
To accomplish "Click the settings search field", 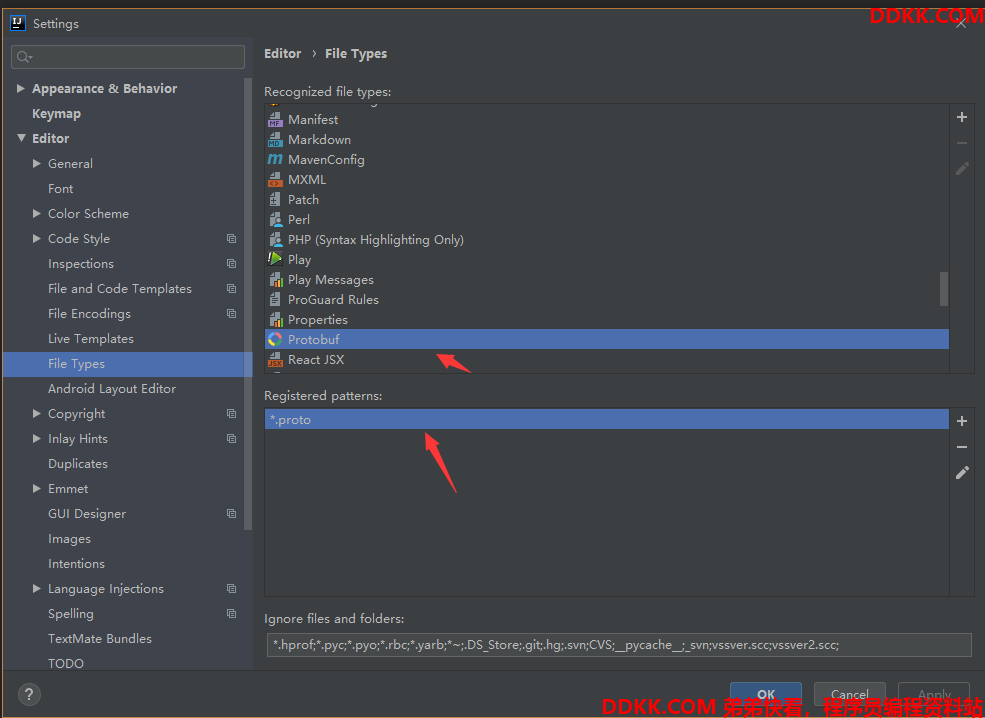I will (x=128, y=57).
